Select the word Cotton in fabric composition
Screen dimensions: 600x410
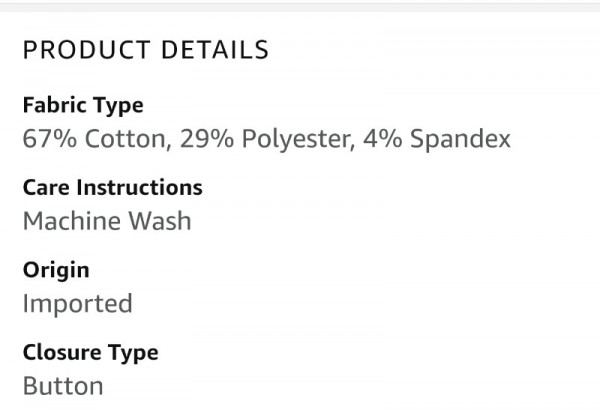coord(127,139)
